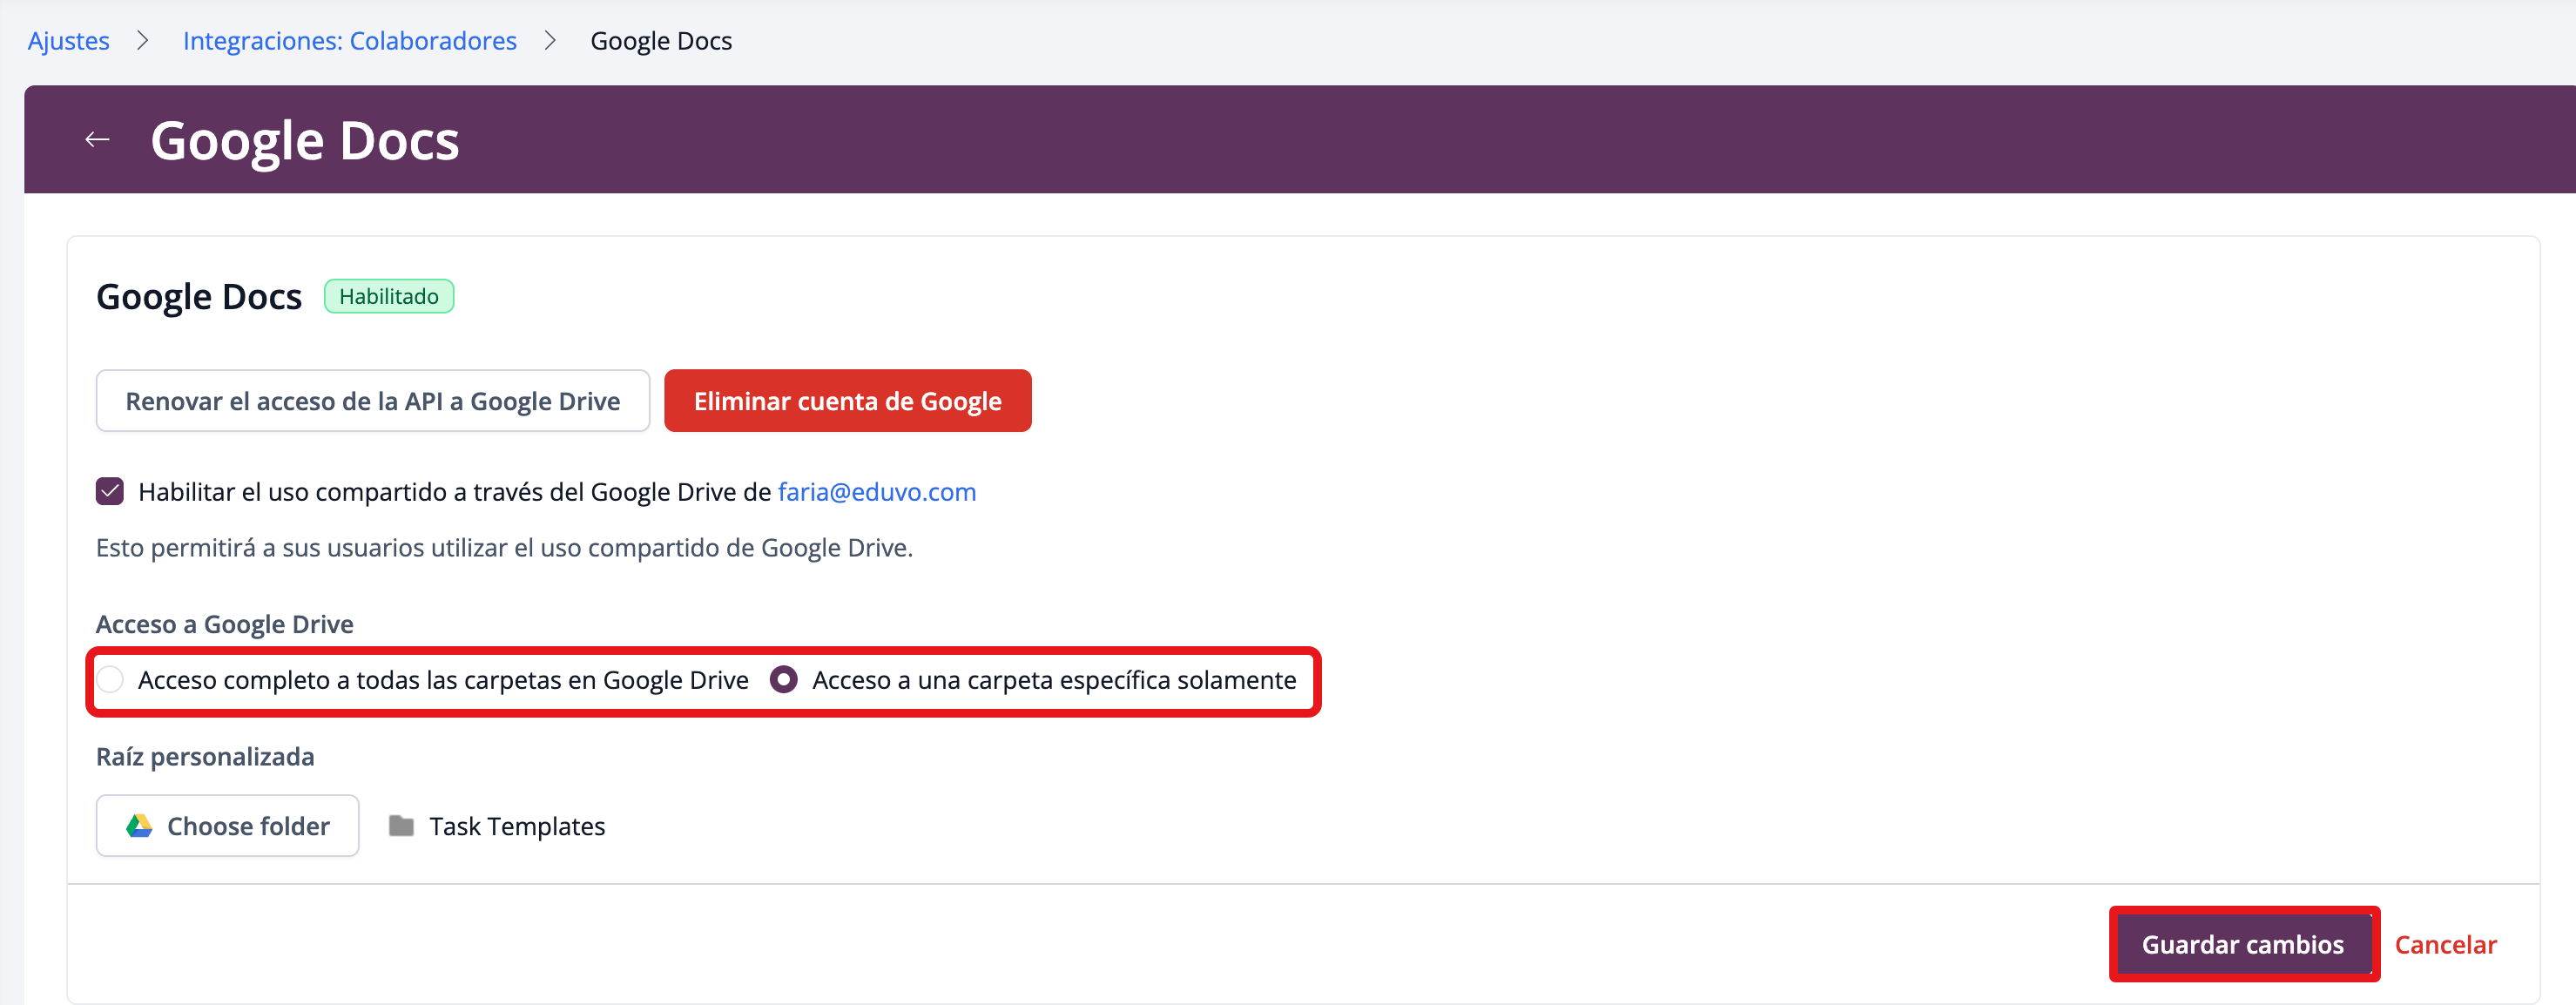The image size is (2576, 1005).
Task: Click the Habilitado status badge
Action: (388, 297)
